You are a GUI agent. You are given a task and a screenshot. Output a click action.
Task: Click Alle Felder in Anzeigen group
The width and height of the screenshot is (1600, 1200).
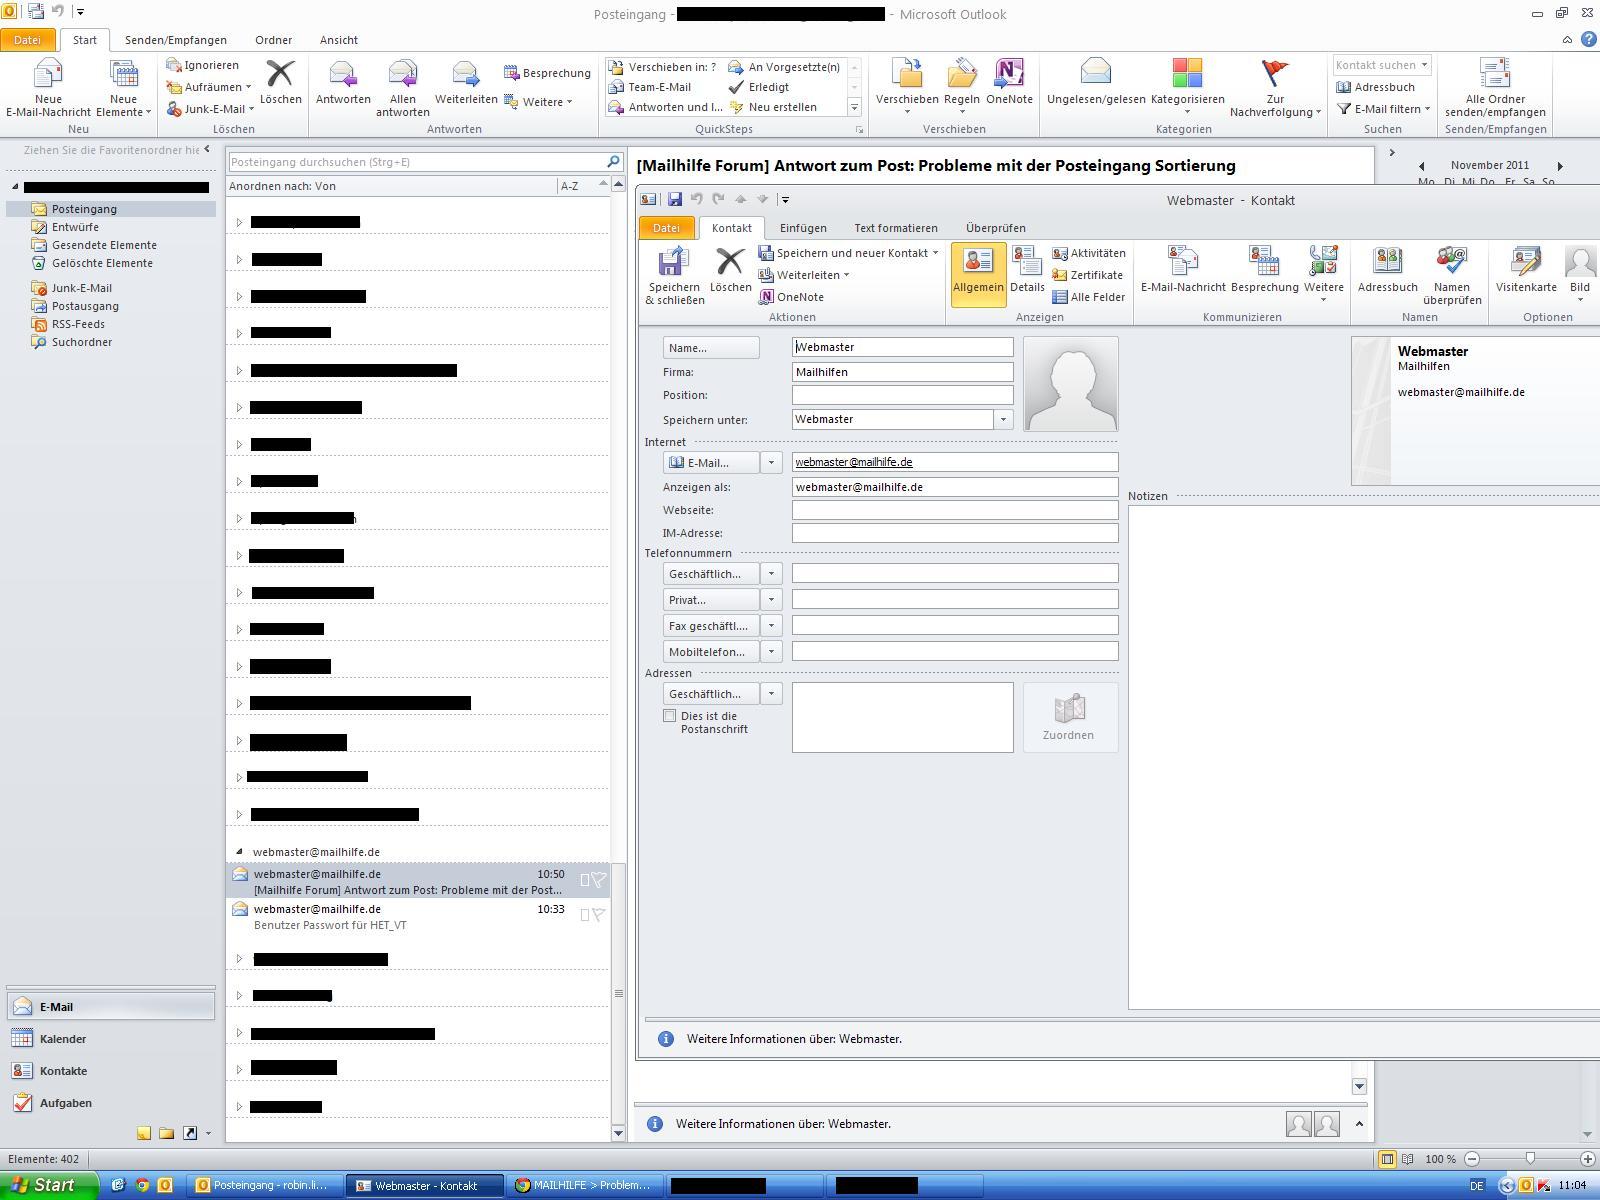[1088, 297]
